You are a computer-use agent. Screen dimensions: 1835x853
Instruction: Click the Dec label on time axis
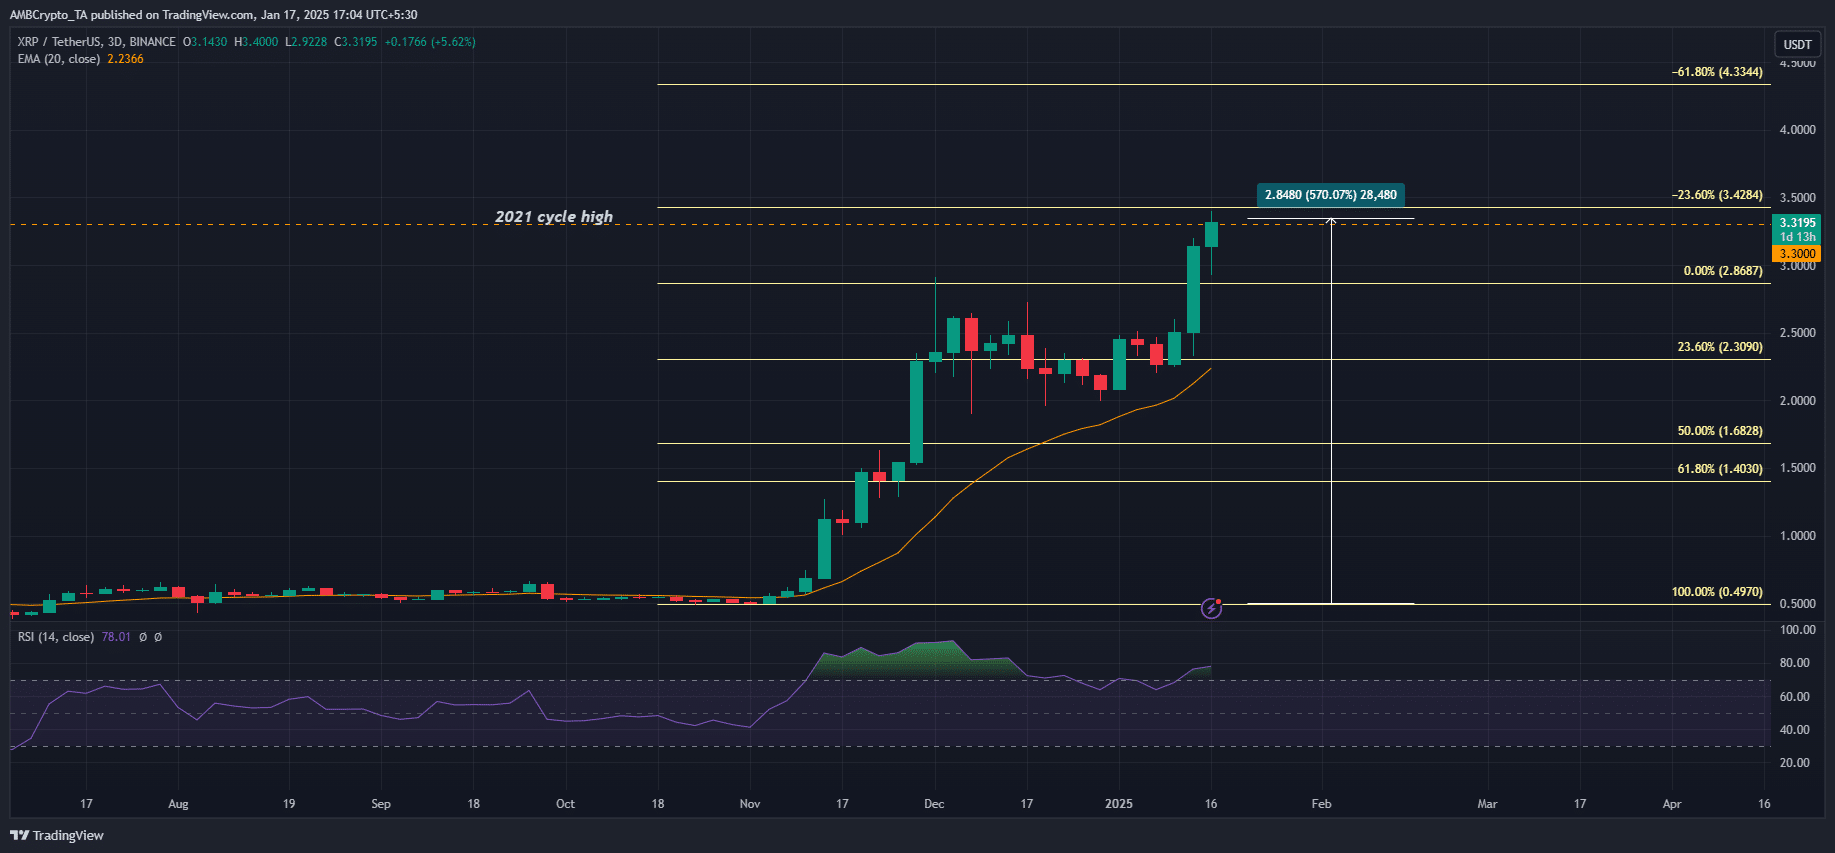(x=934, y=804)
